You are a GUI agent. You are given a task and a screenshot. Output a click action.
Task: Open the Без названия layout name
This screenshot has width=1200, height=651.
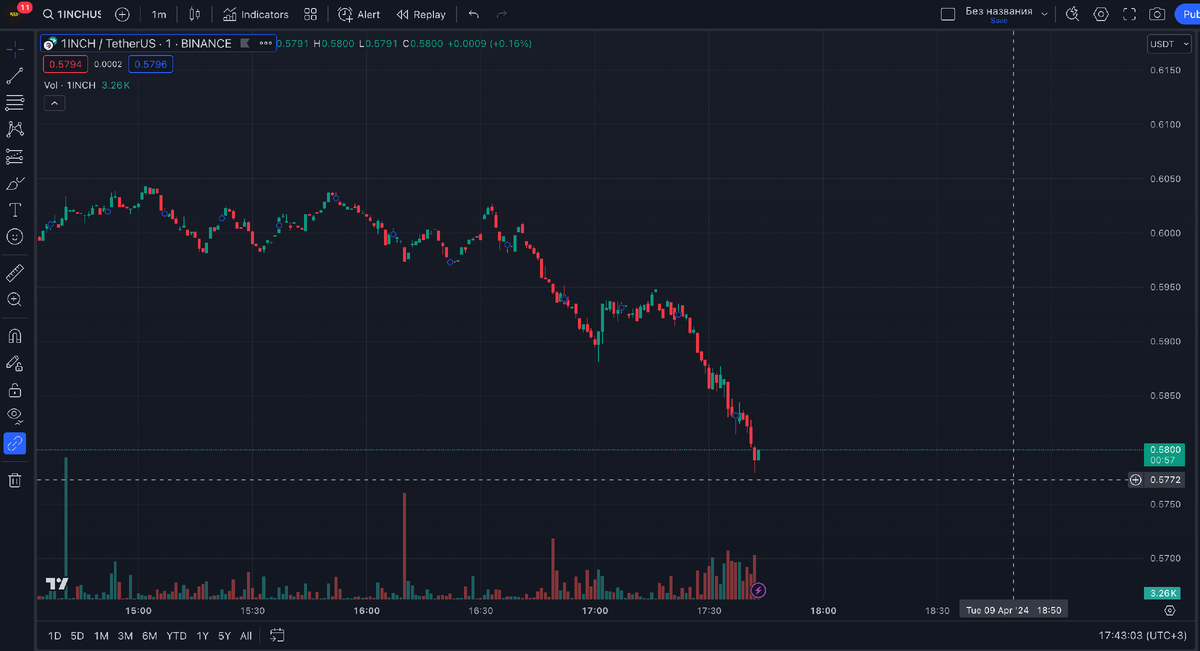pyautogui.click(x=998, y=11)
